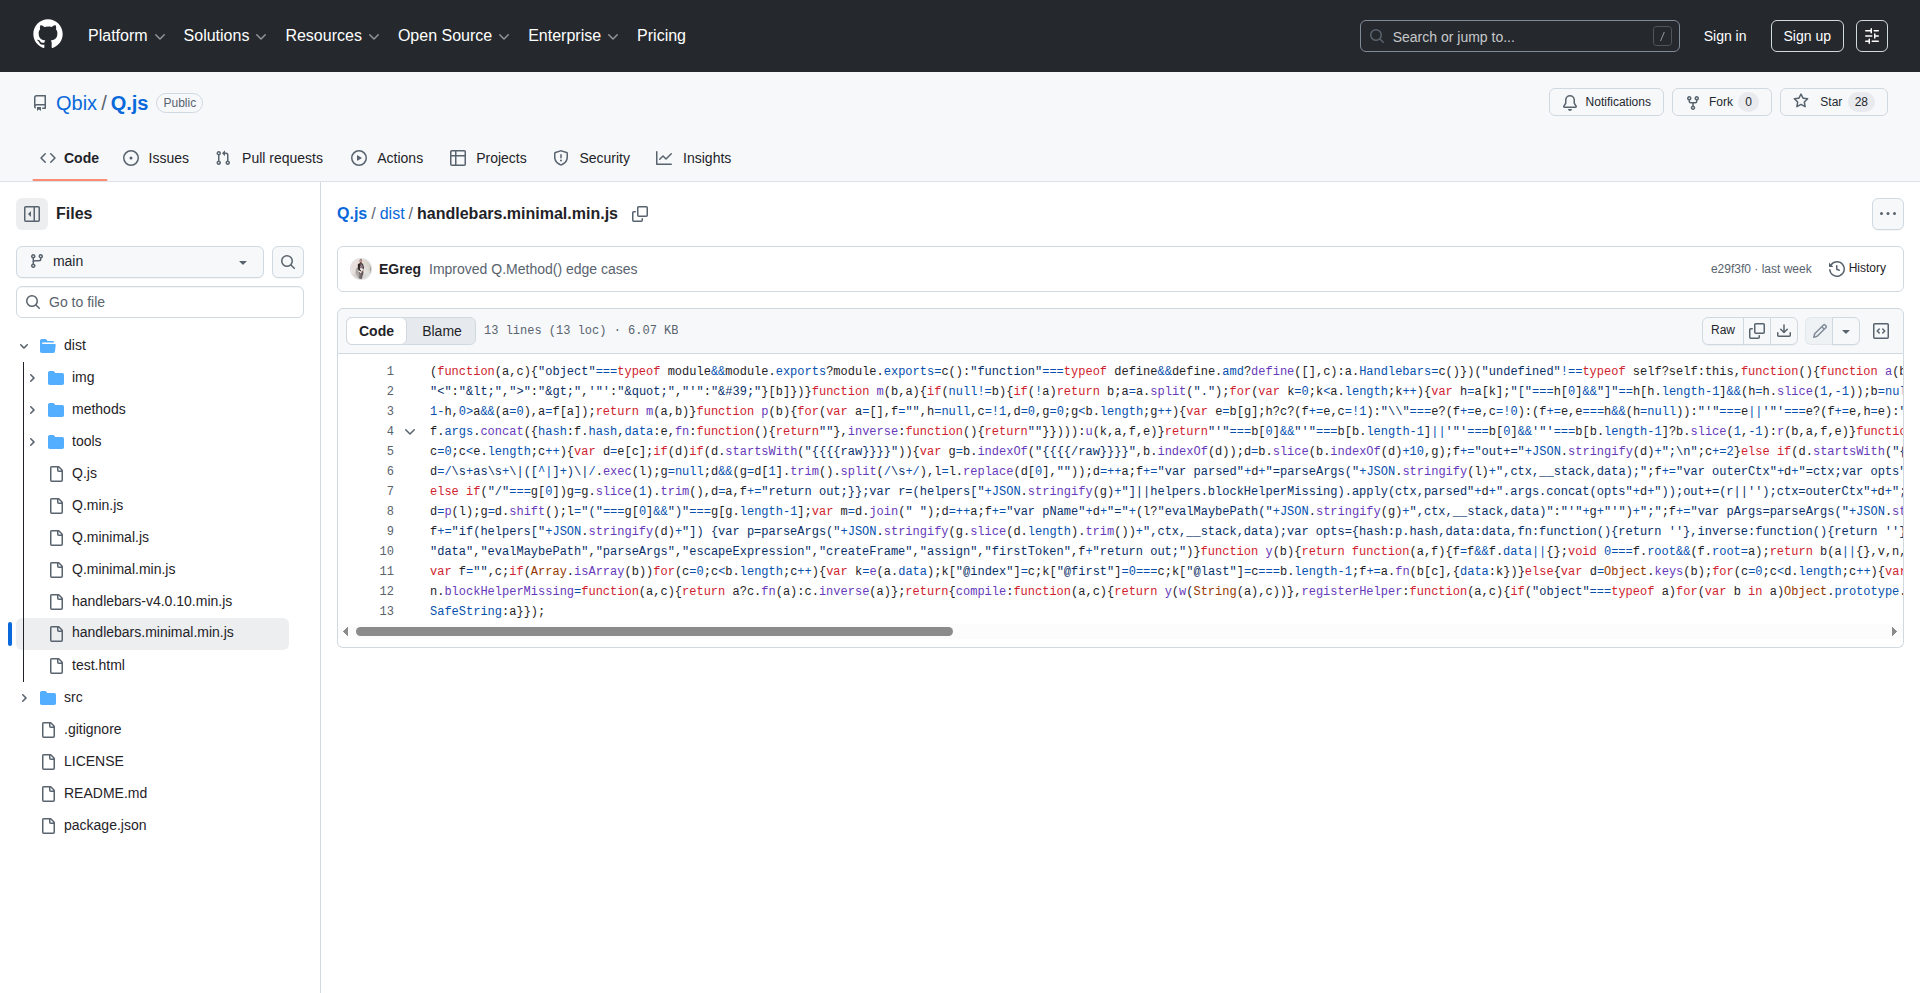Open the Q.js repository name link

pos(129,103)
